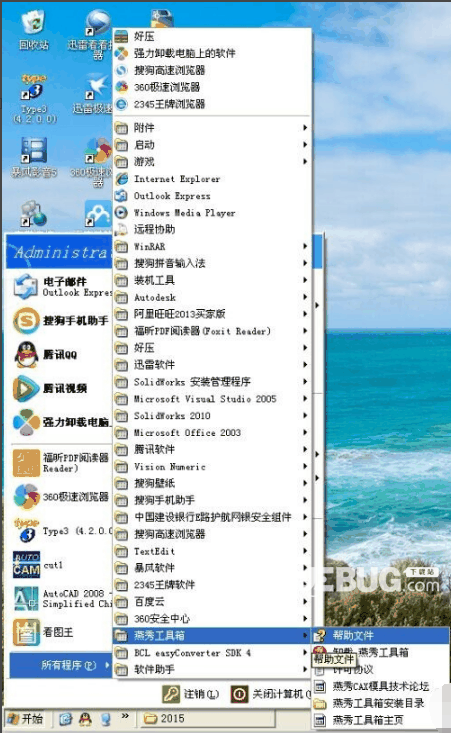Open 2345王牌浏览器 in programs list
Viewport: 451px width, 733px height.
pyautogui.click(x=213, y=104)
